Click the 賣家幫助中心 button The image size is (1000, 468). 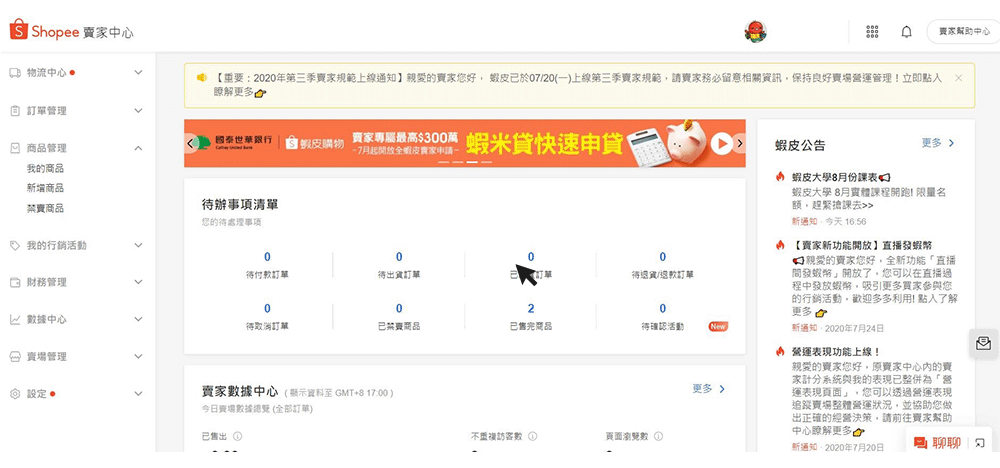963,32
